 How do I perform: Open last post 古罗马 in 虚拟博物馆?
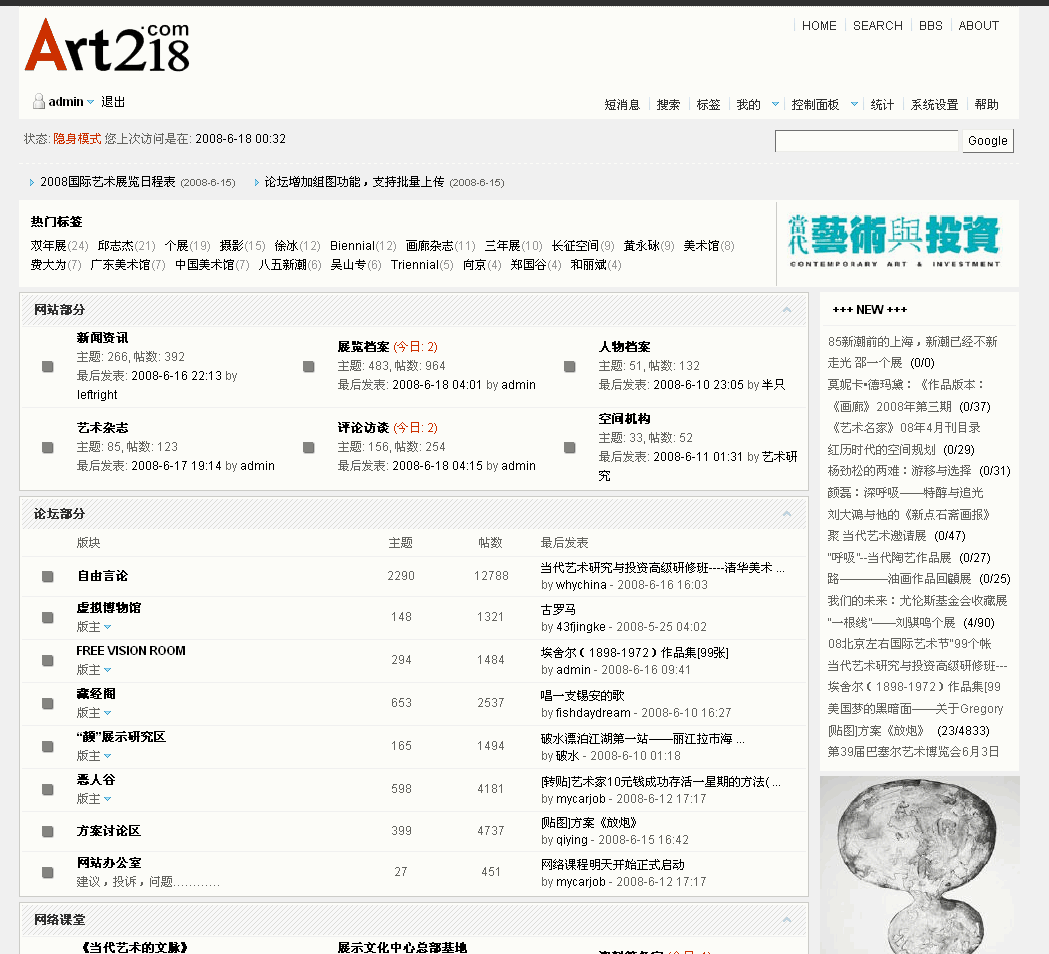(558, 609)
